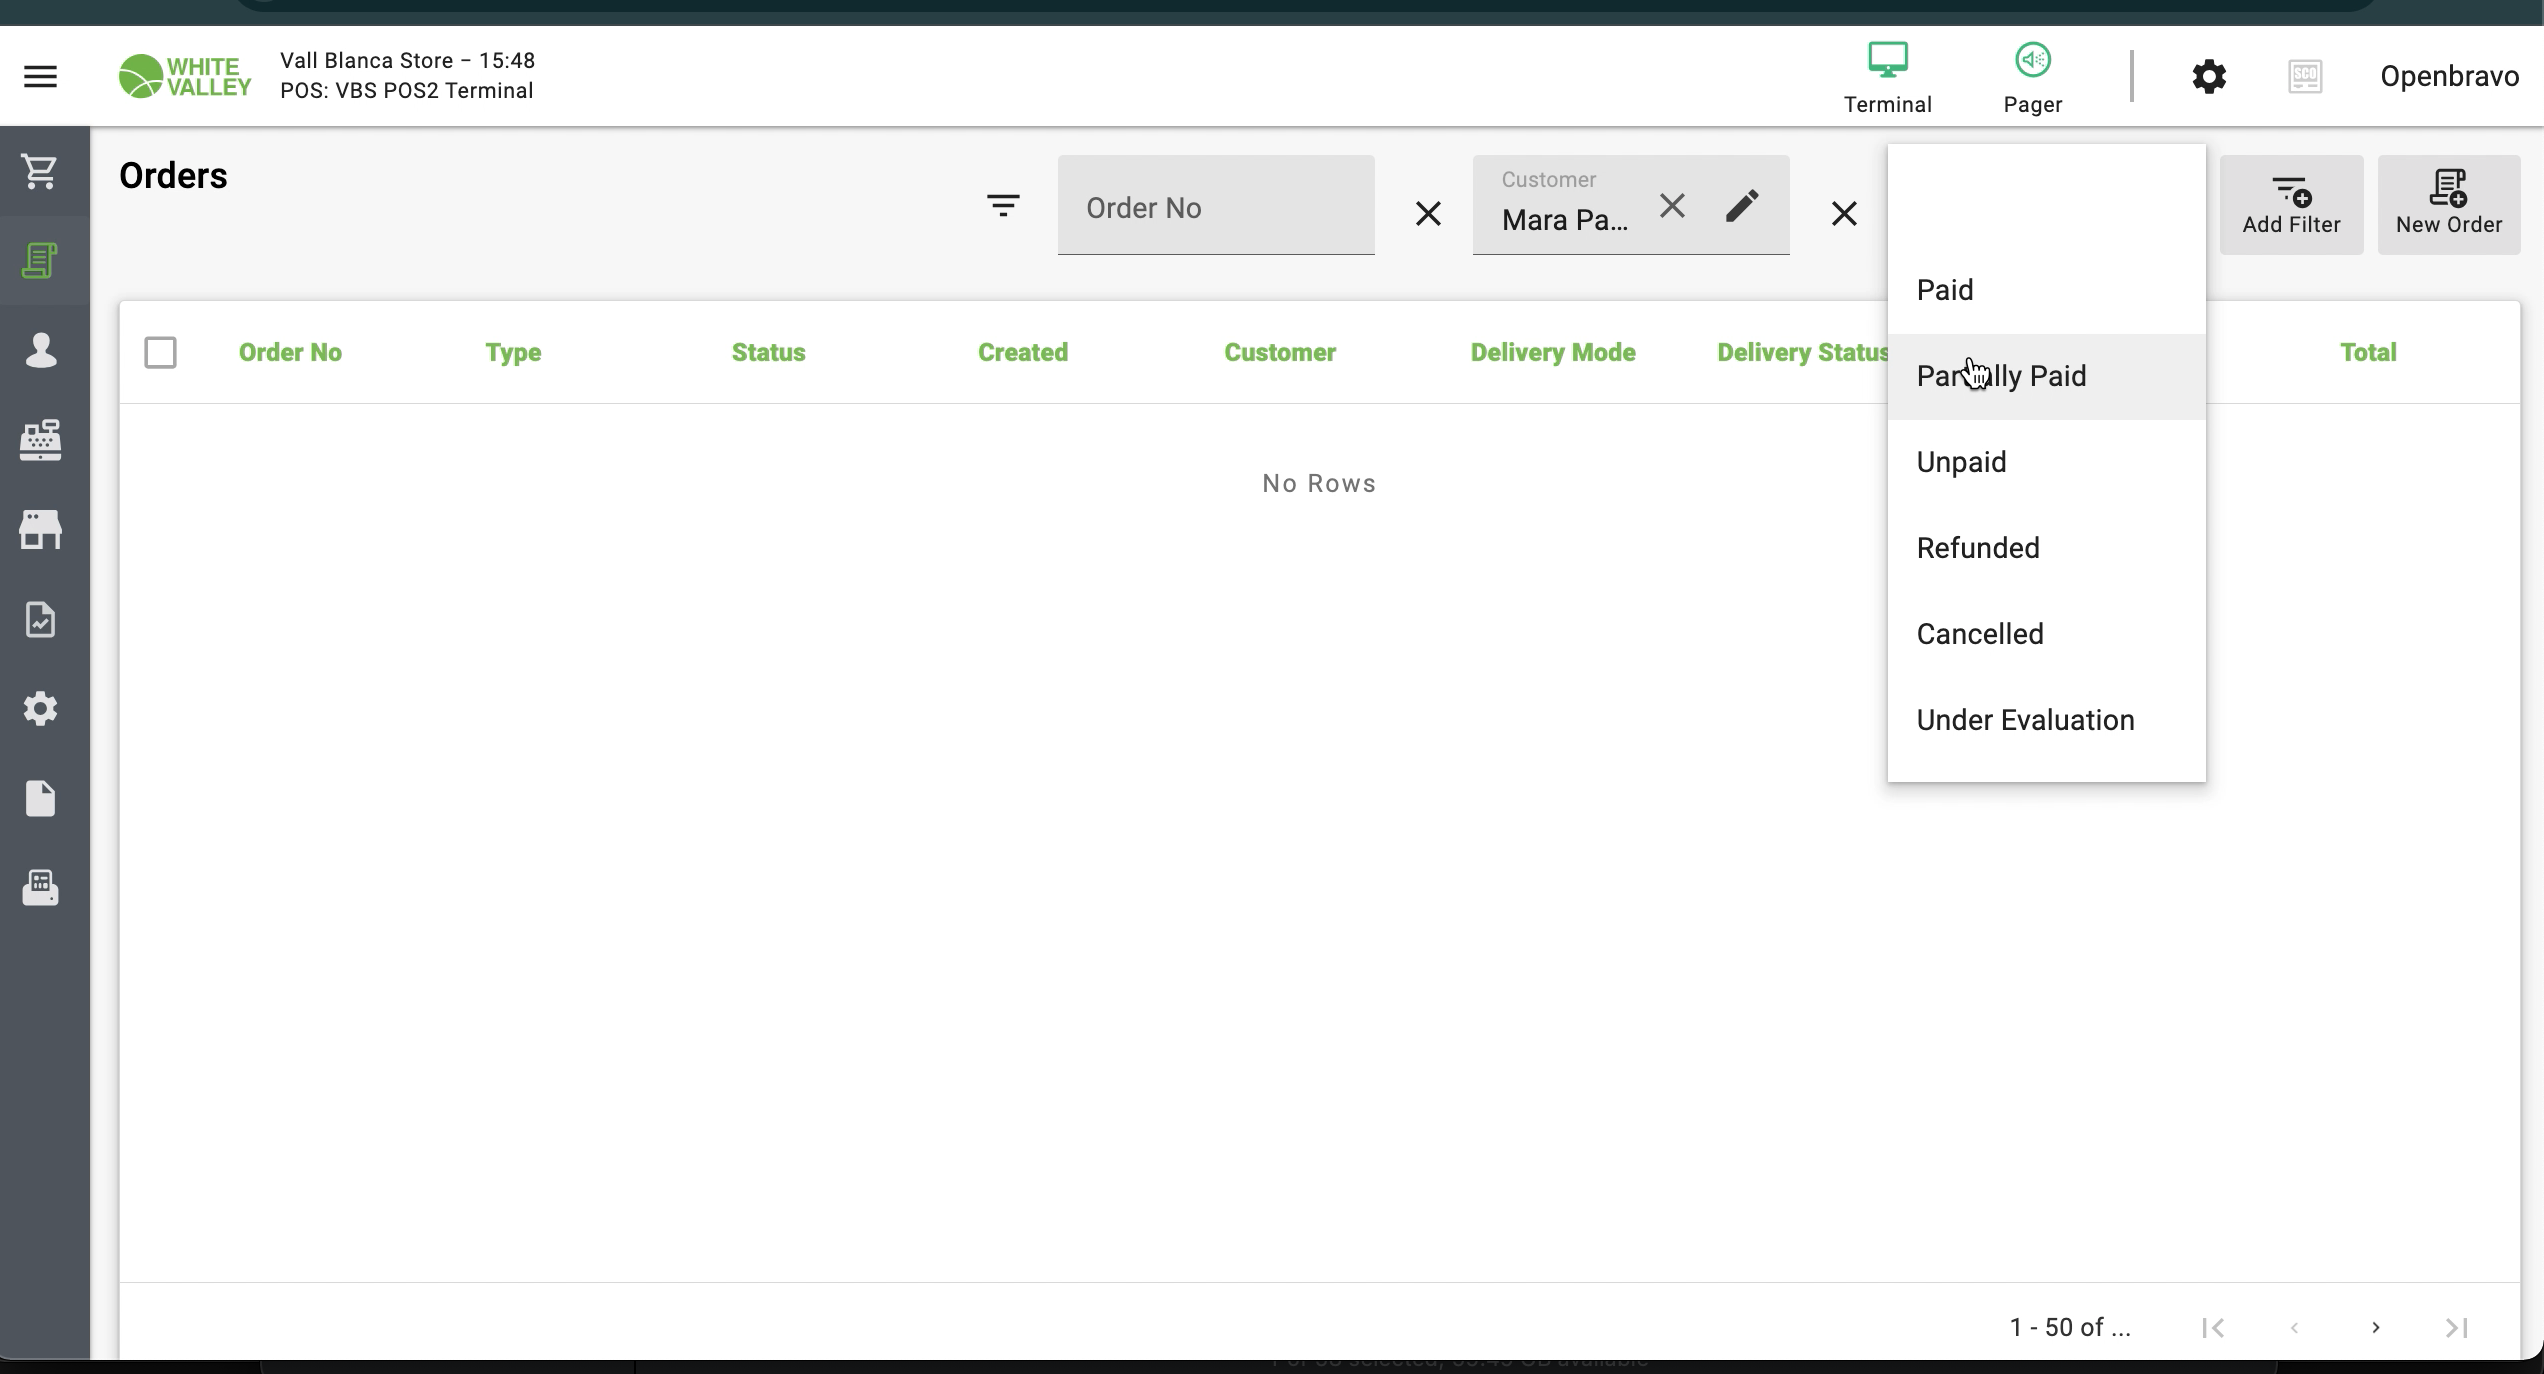Toggle the select-all orders checkbox
This screenshot has width=2544, height=1374.
click(160, 352)
